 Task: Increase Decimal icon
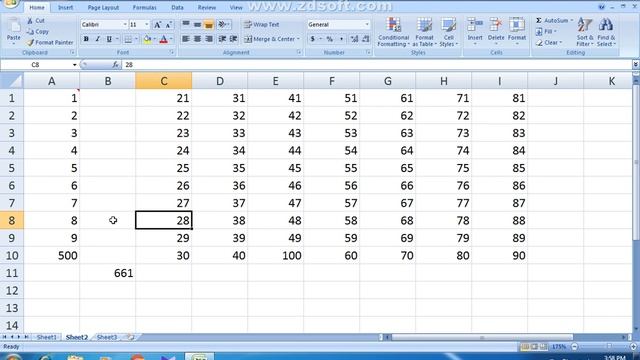pyautogui.click(x=354, y=39)
